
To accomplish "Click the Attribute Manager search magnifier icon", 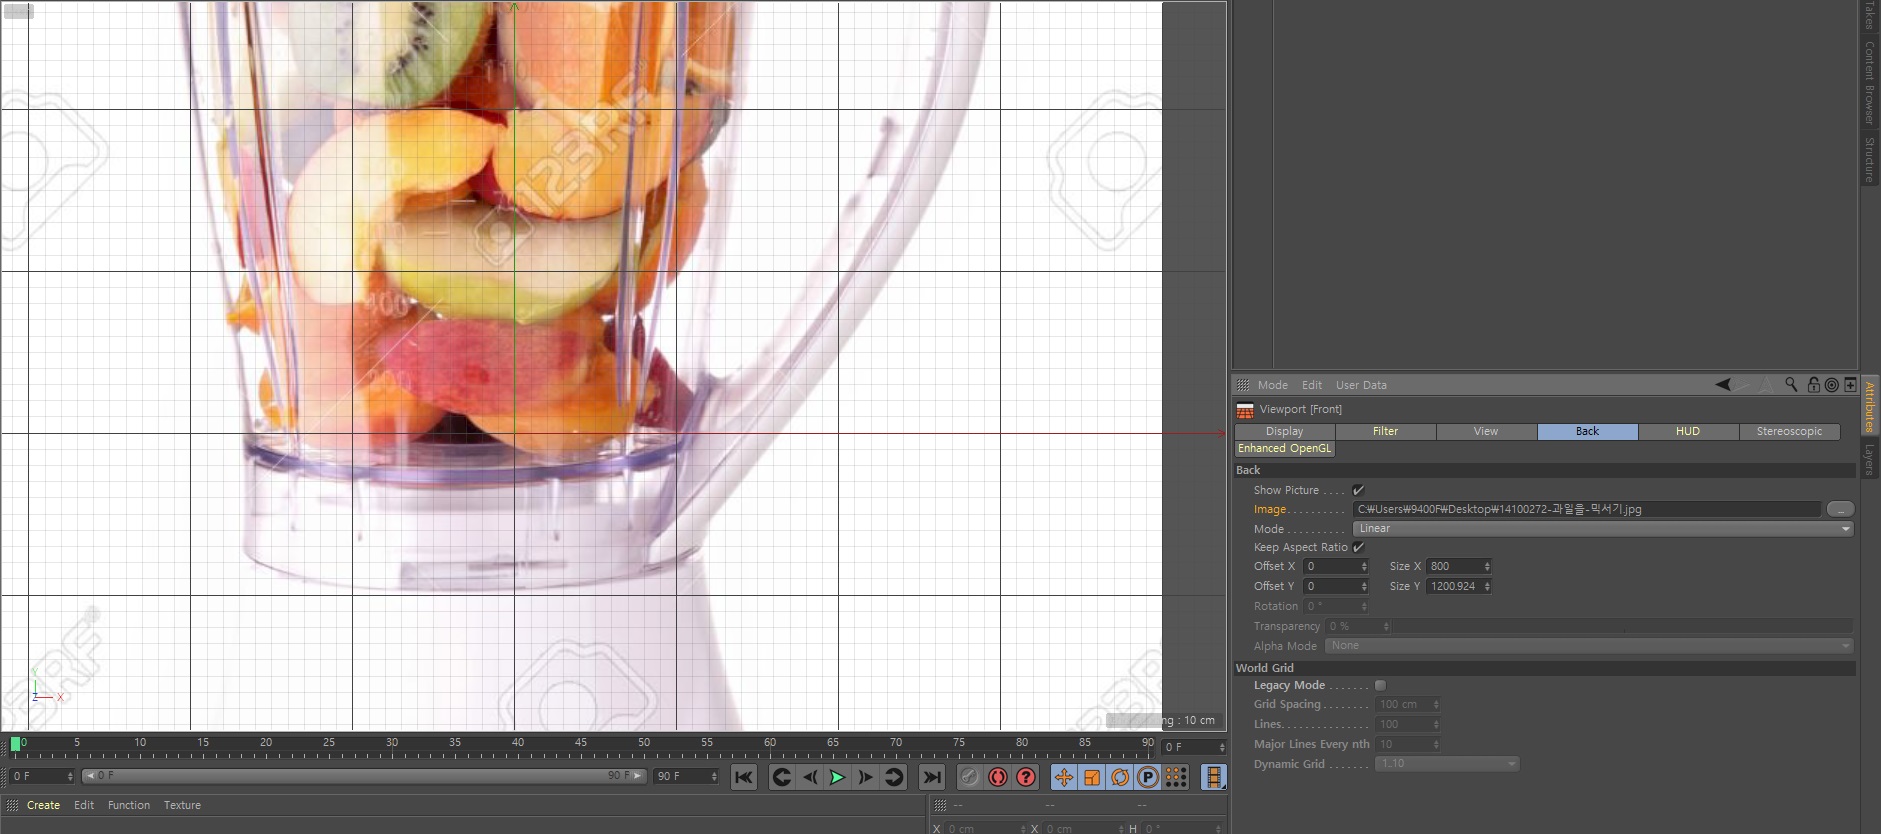I will point(1791,385).
